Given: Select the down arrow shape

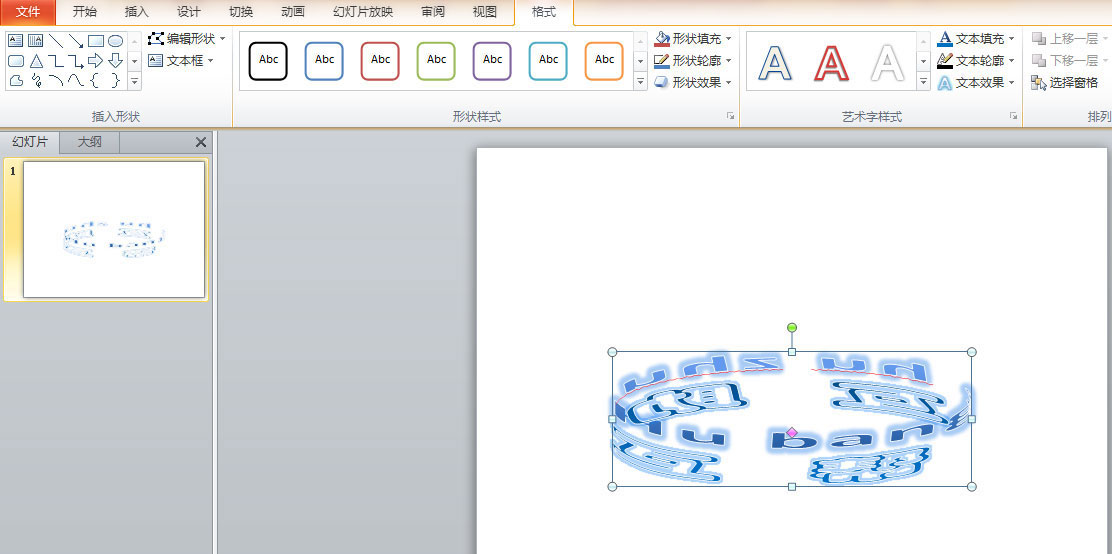Looking at the screenshot, I should pyautogui.click(x=116, y=61).
